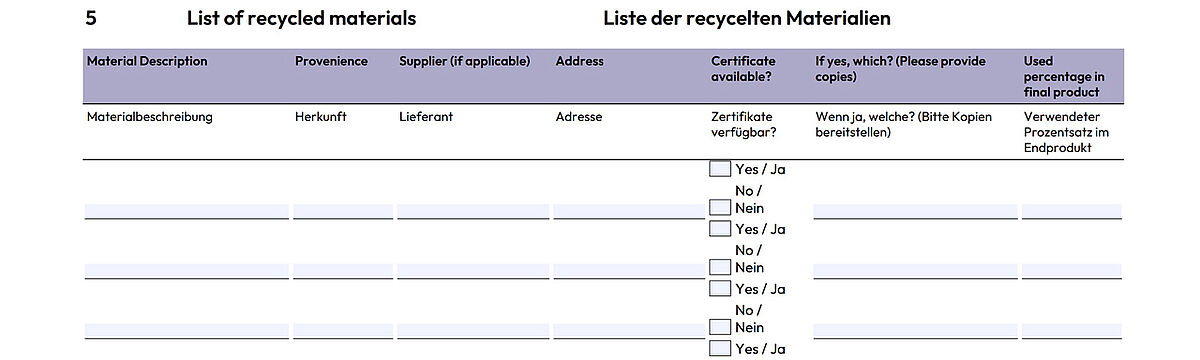The image size is (1200, 360).
Task: Click first row 'If yes, which?' field
Action: point(915,211)
